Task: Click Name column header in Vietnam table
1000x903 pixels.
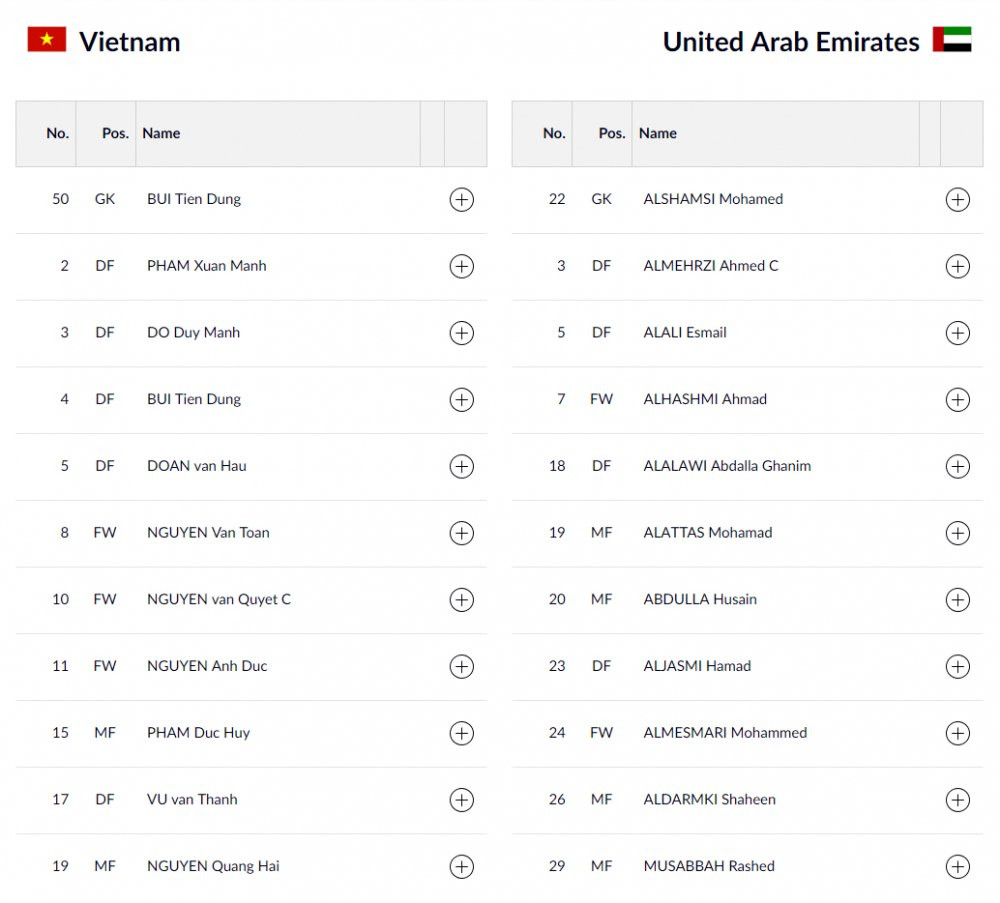Action: [161, 133]
